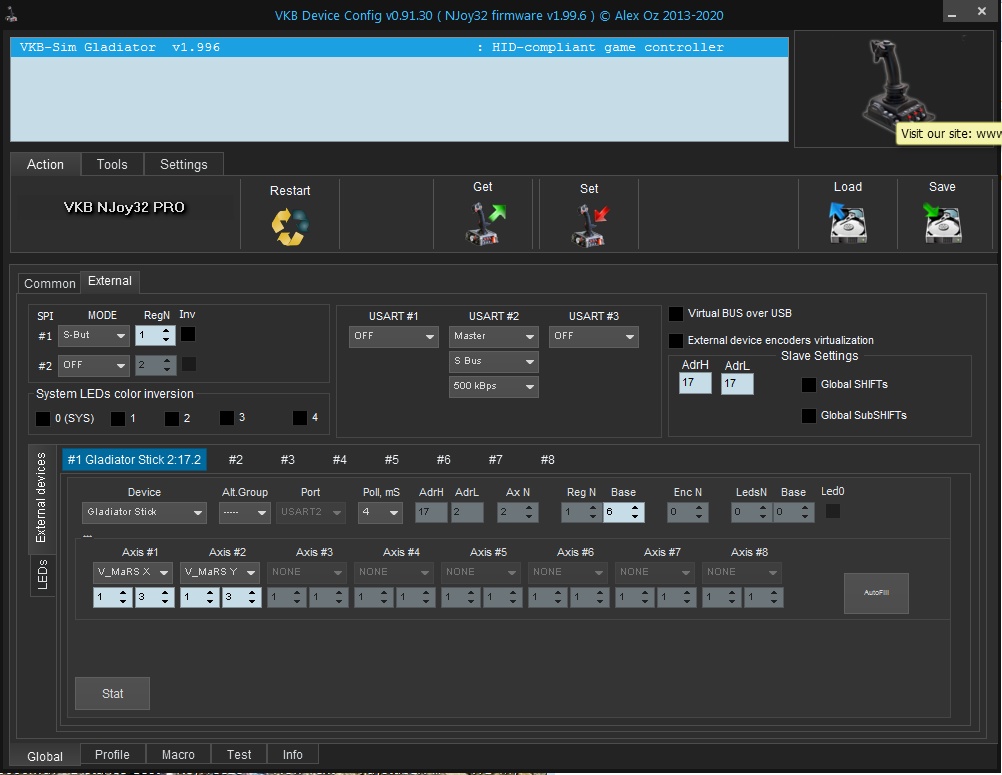This screenshot has width=1002, height=775.
Task: Open Alt.Group dropdown
Action: coord(244,512)
